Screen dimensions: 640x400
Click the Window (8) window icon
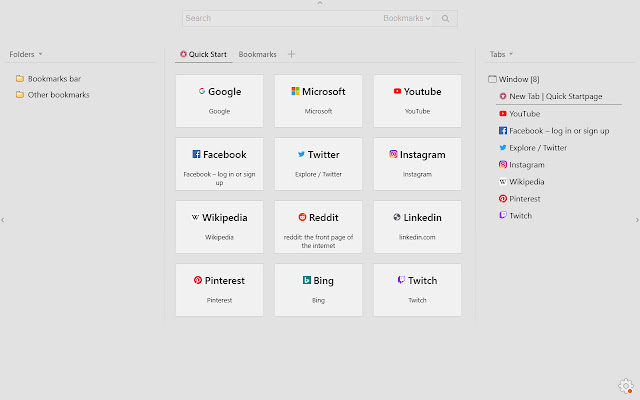[492, 79]
